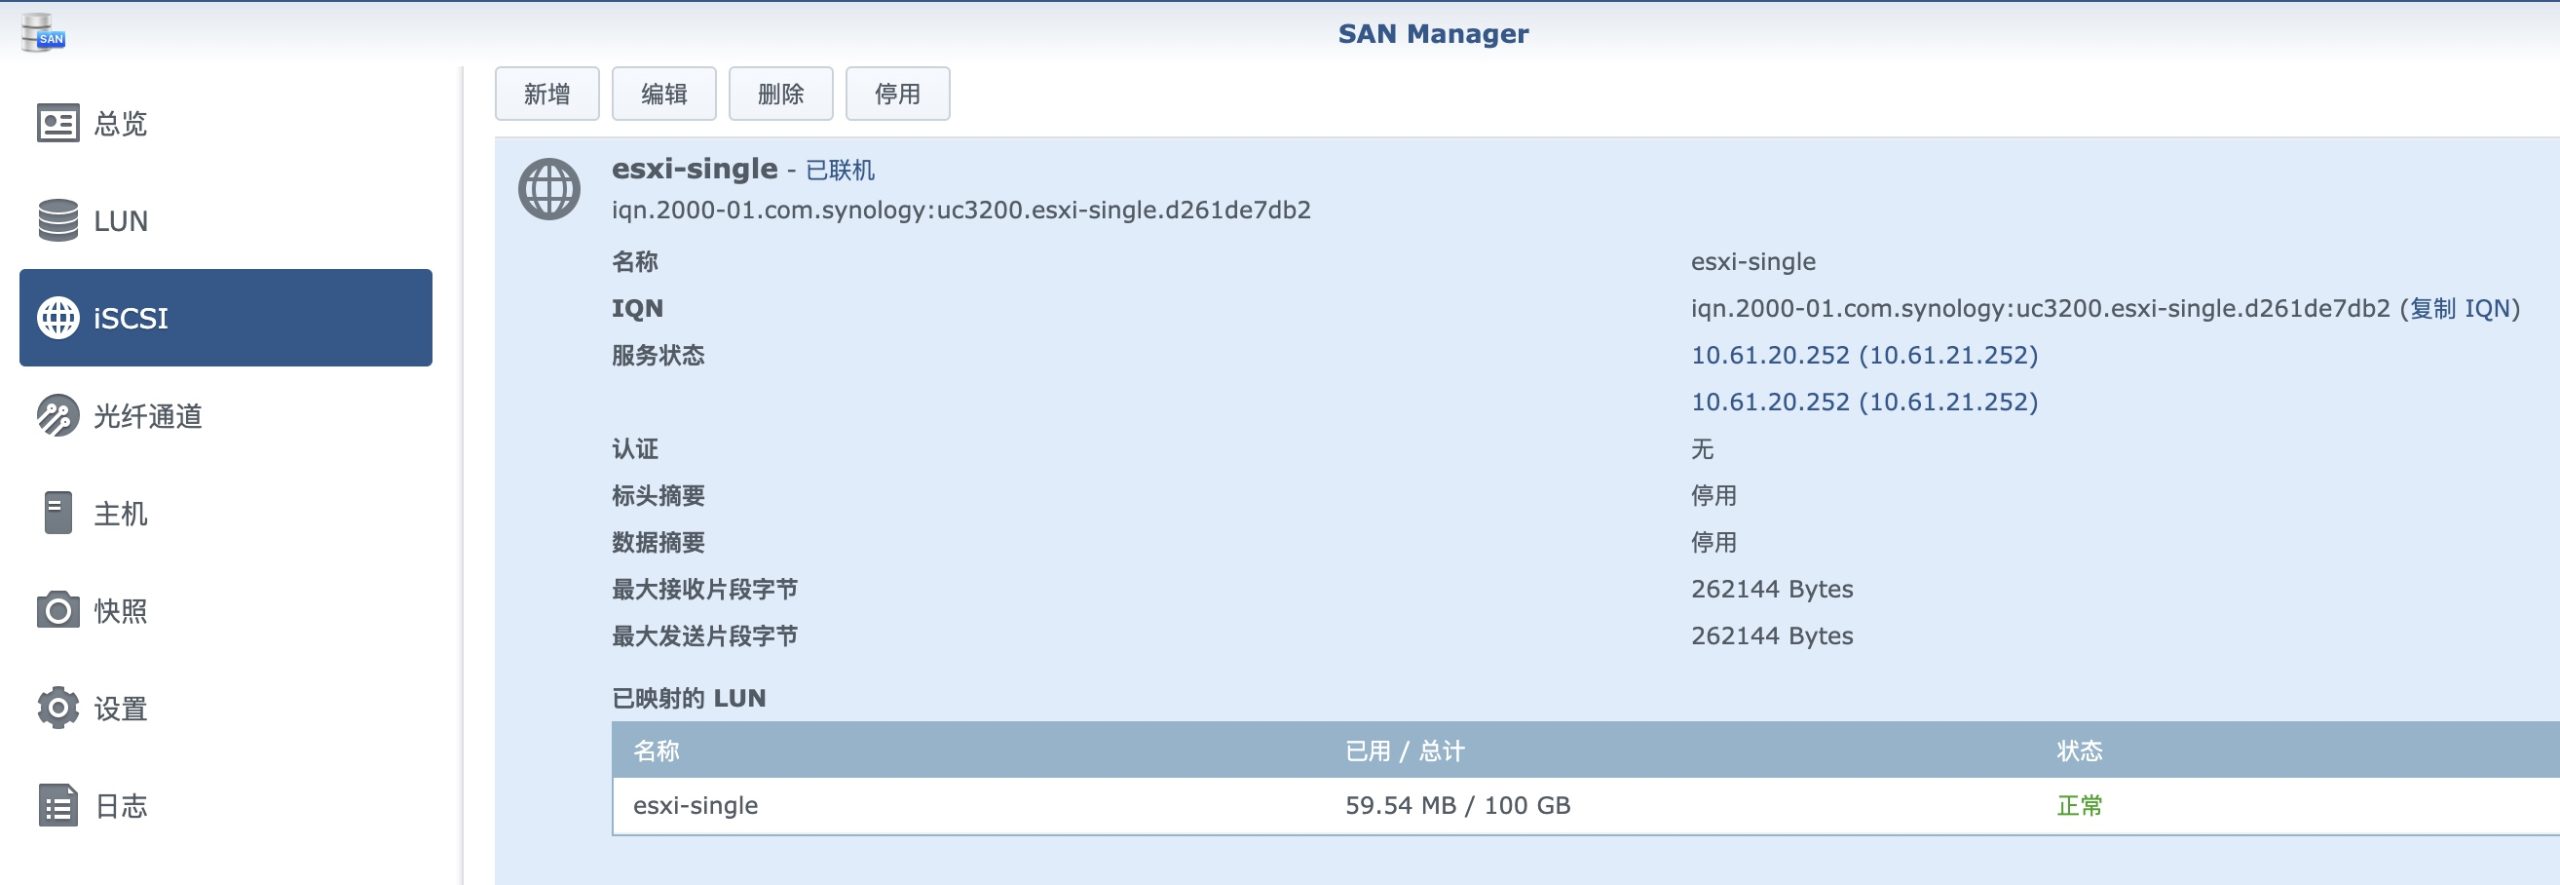The image size is (2560, 885).
Task: Click the 已联机 connected status text
Action: point(840,170)
